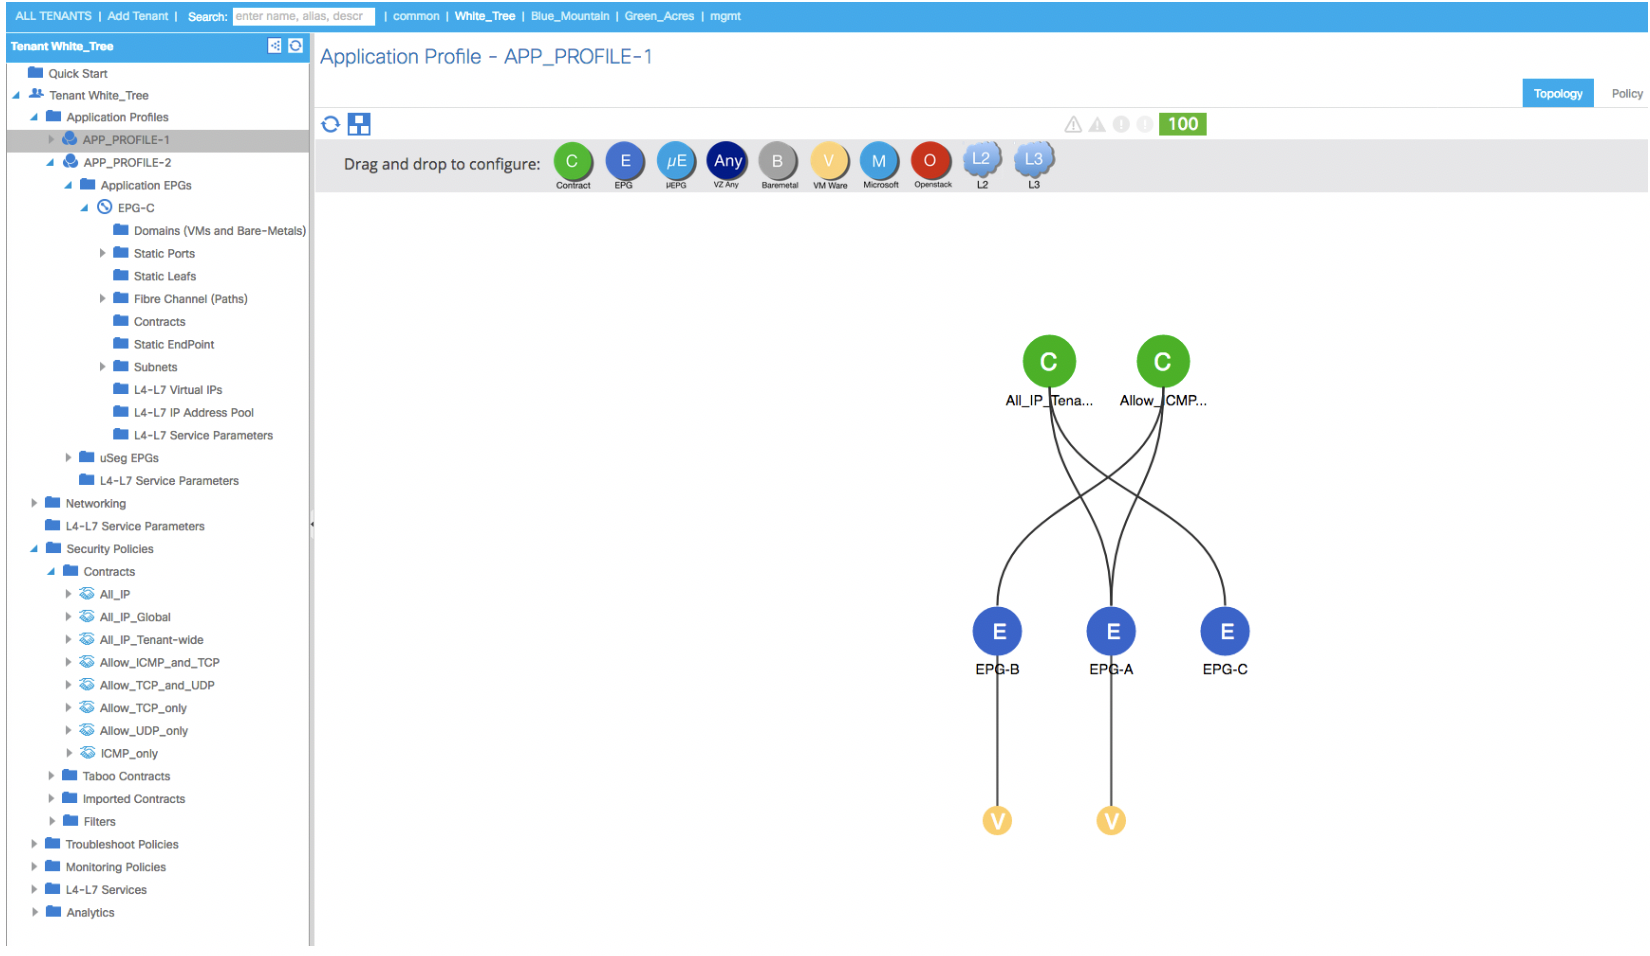The height and width of the screenshot is (956, 1650).
Task: Pick the uEPG palette icon
Action: tap(676, 161)
